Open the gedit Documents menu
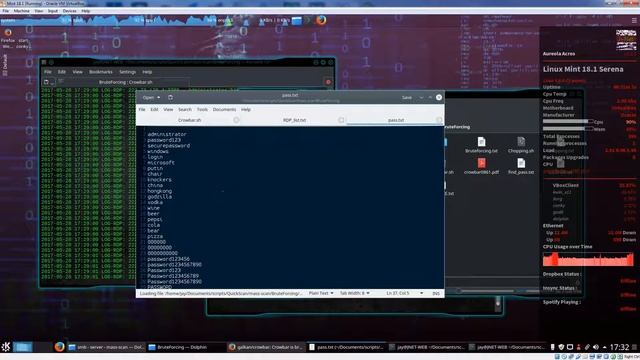 [x=224, y=109]
